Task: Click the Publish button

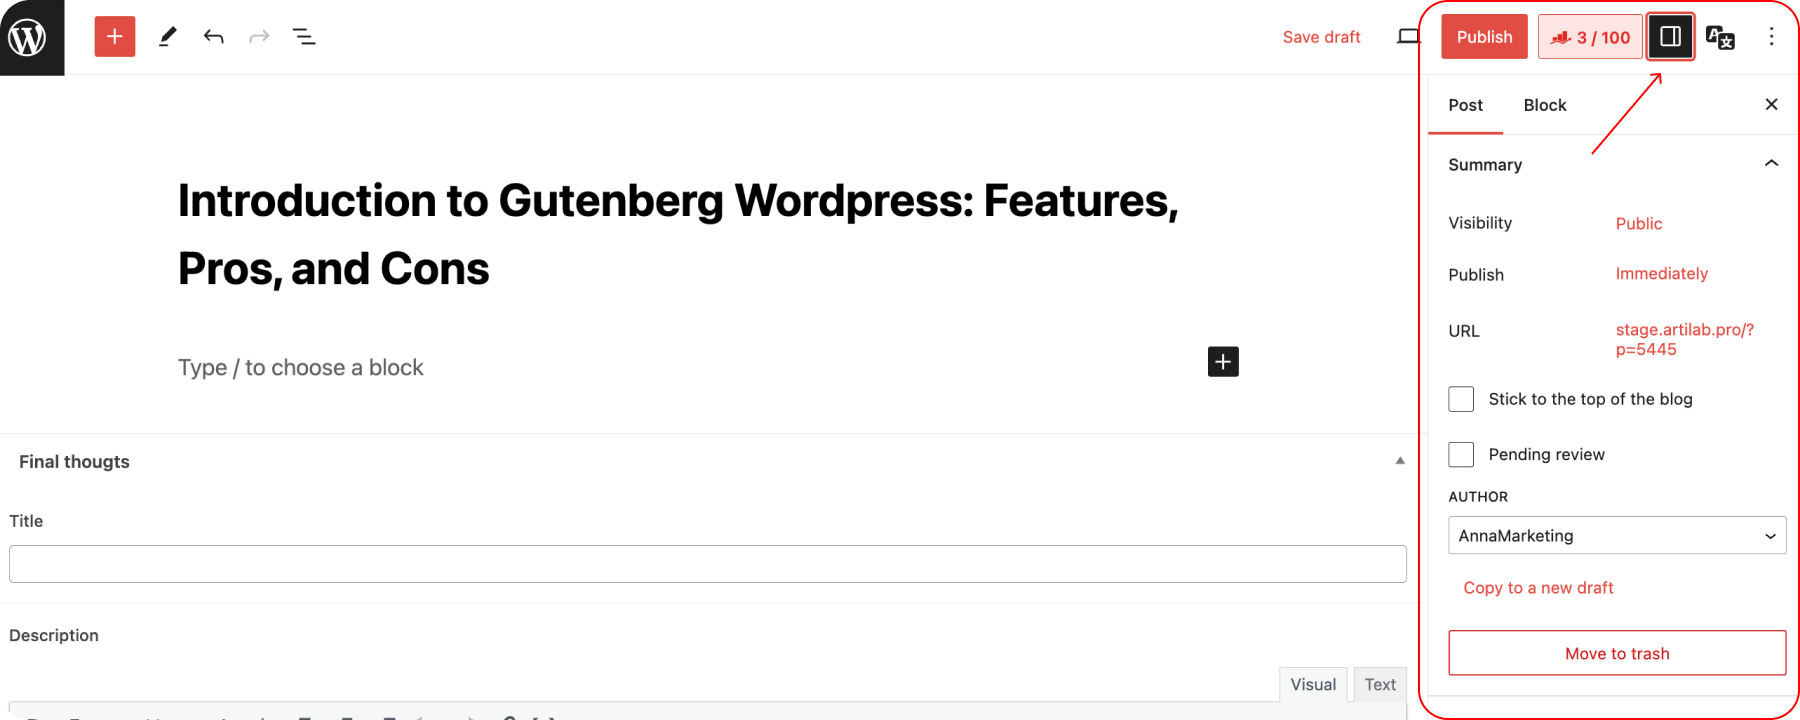Action: point(1484,37)
